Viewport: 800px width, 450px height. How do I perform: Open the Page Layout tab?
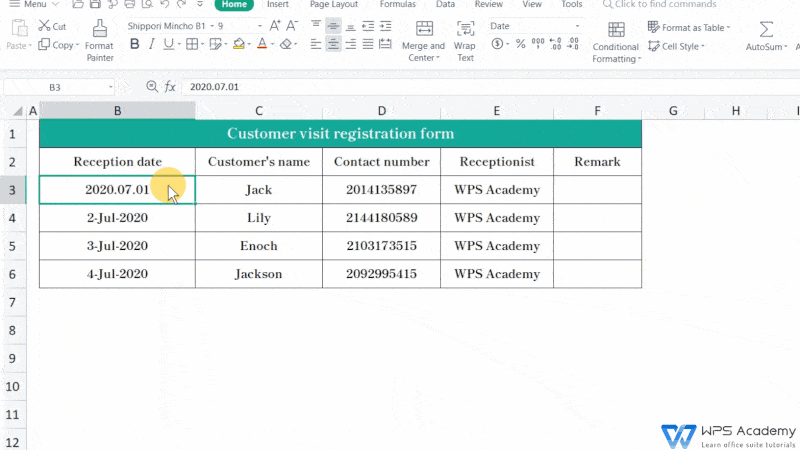(x=334, y=4)
